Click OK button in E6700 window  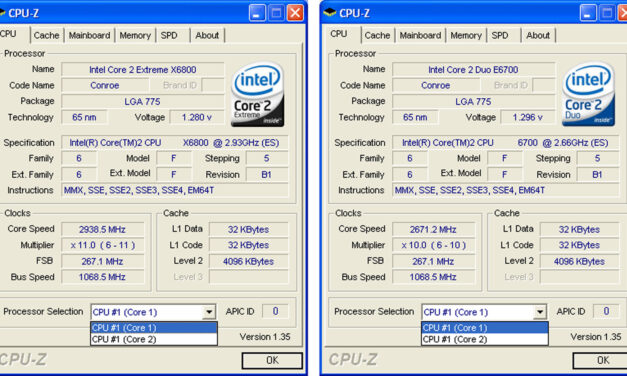(x=601, y=360)
